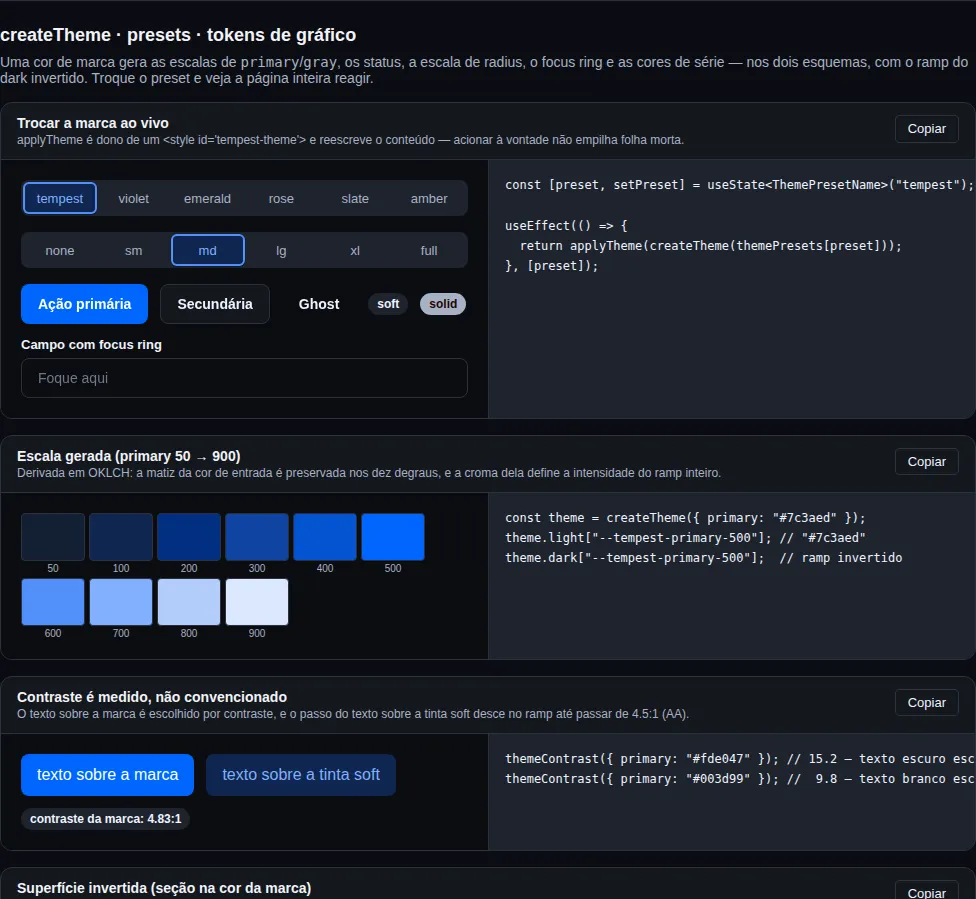Click the 'contraste da marca: 4.83:1' badge
Image resolution: width=976 pixels, height=899 pixels.
click(105, 819)
